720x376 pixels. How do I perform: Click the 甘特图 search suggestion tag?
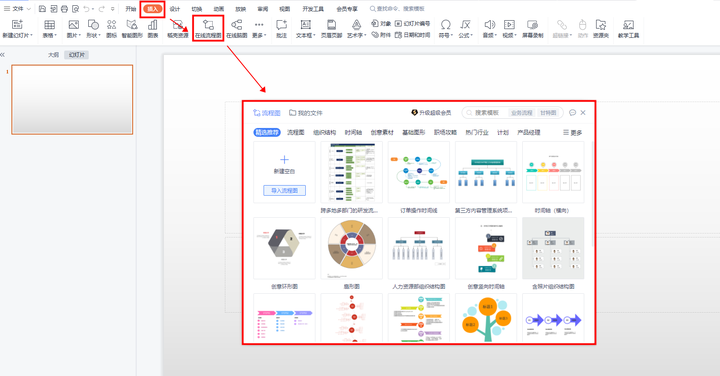548,112
